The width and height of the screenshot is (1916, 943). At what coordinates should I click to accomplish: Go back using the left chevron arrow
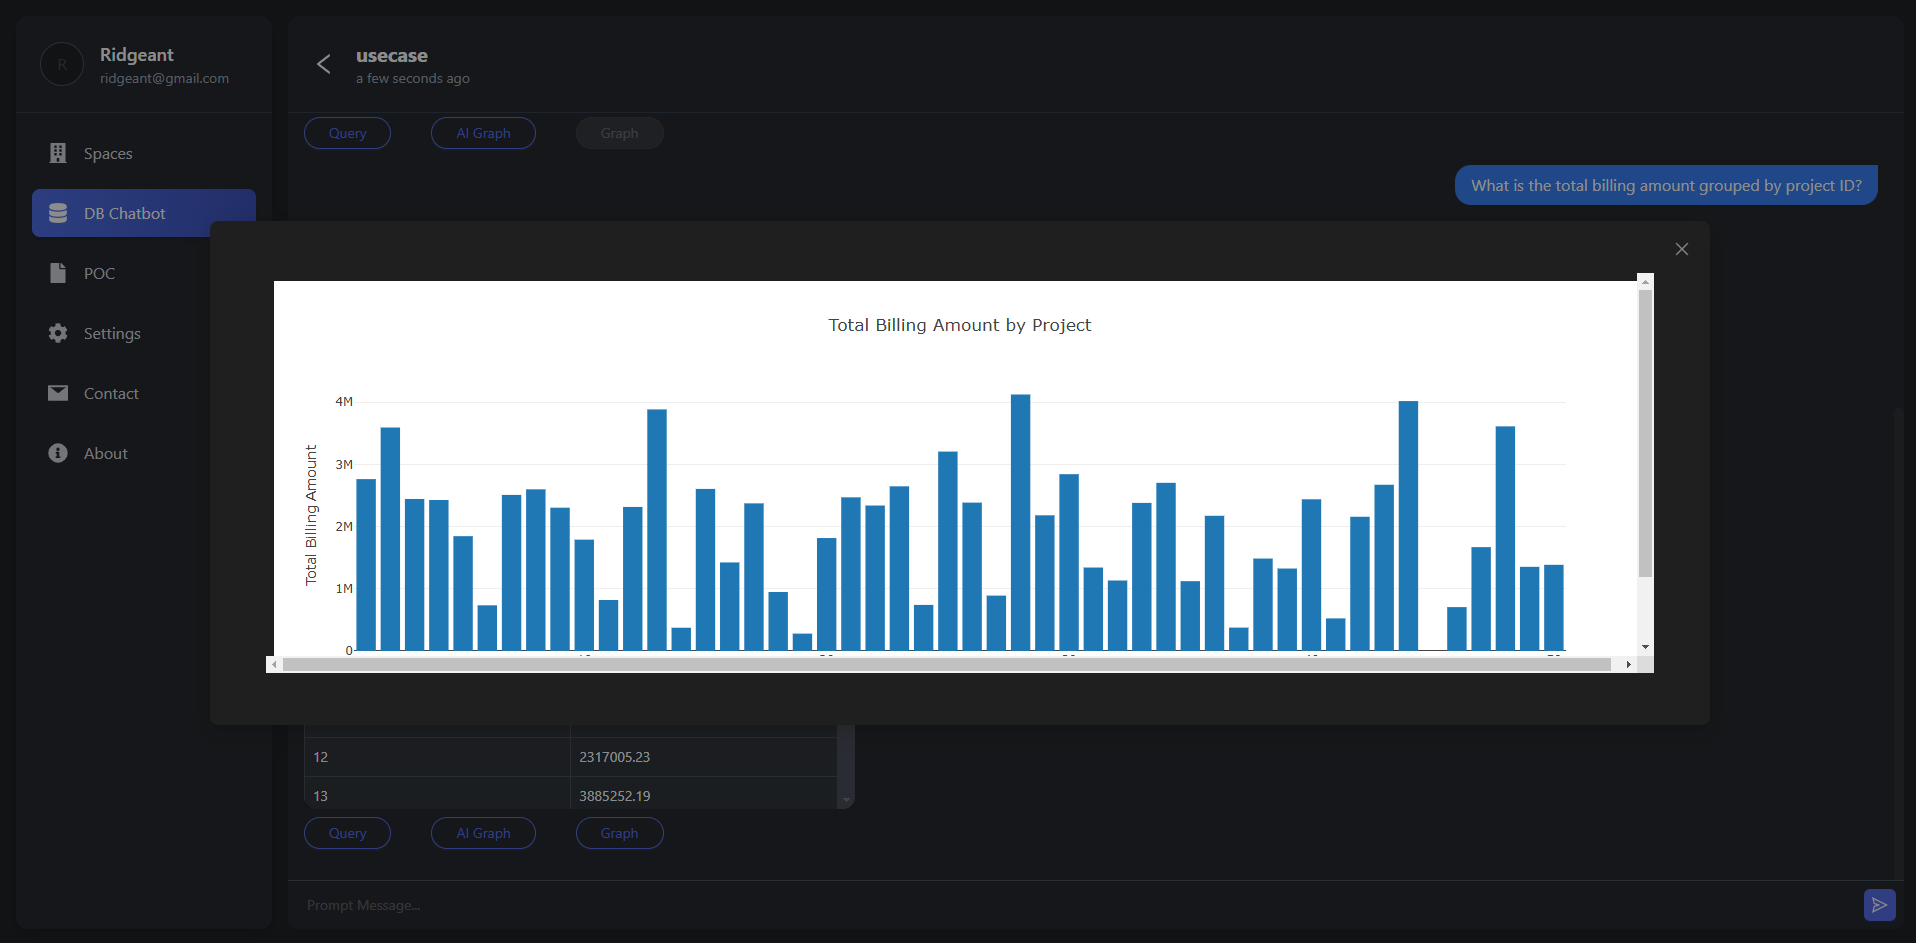pyautogui.click(x=324, y=64)
